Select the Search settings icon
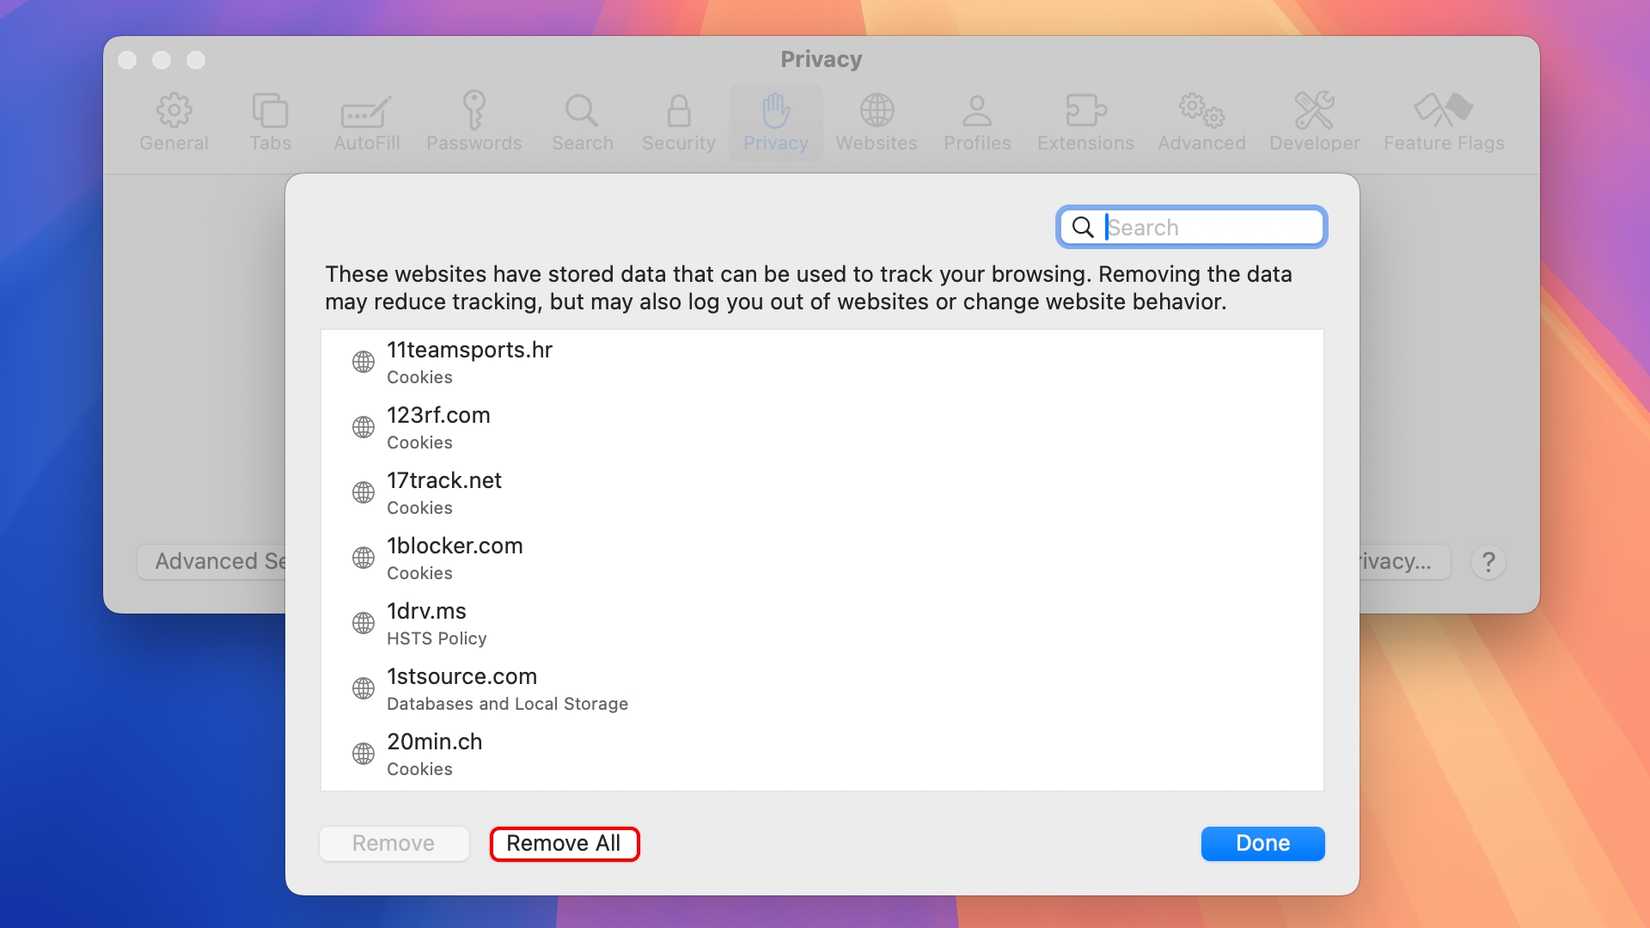The height and width of the screenshot is (928, 1650). pyautogui.click(x=582, y=120)
